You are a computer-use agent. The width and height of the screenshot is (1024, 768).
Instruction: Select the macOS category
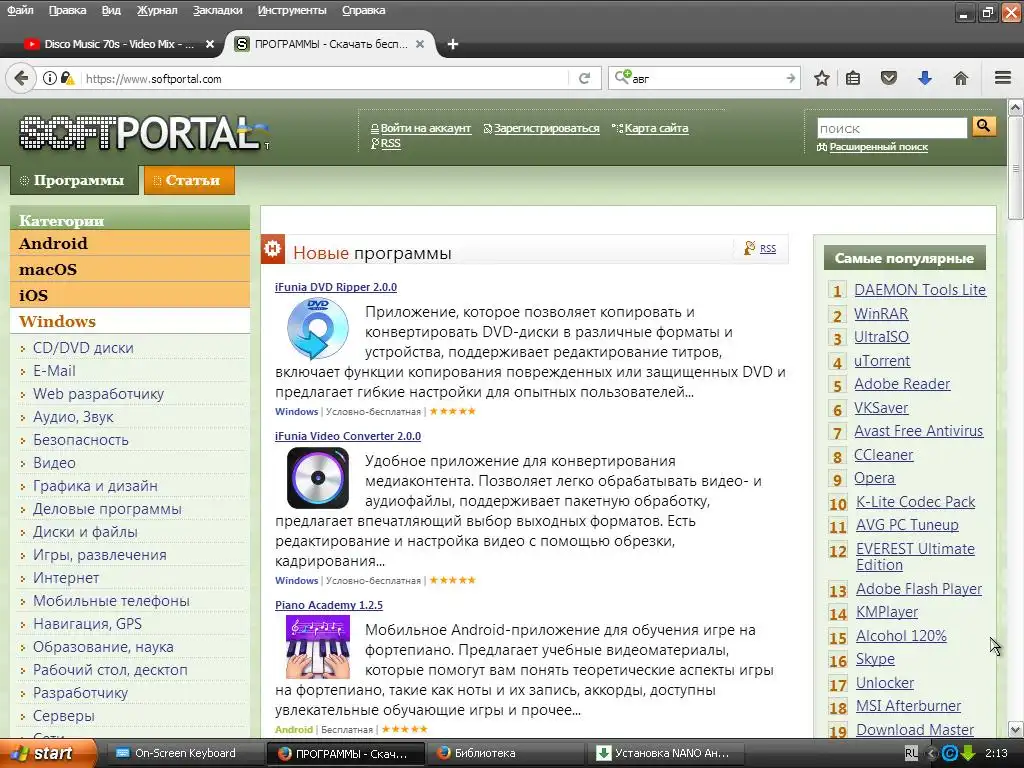130,269
